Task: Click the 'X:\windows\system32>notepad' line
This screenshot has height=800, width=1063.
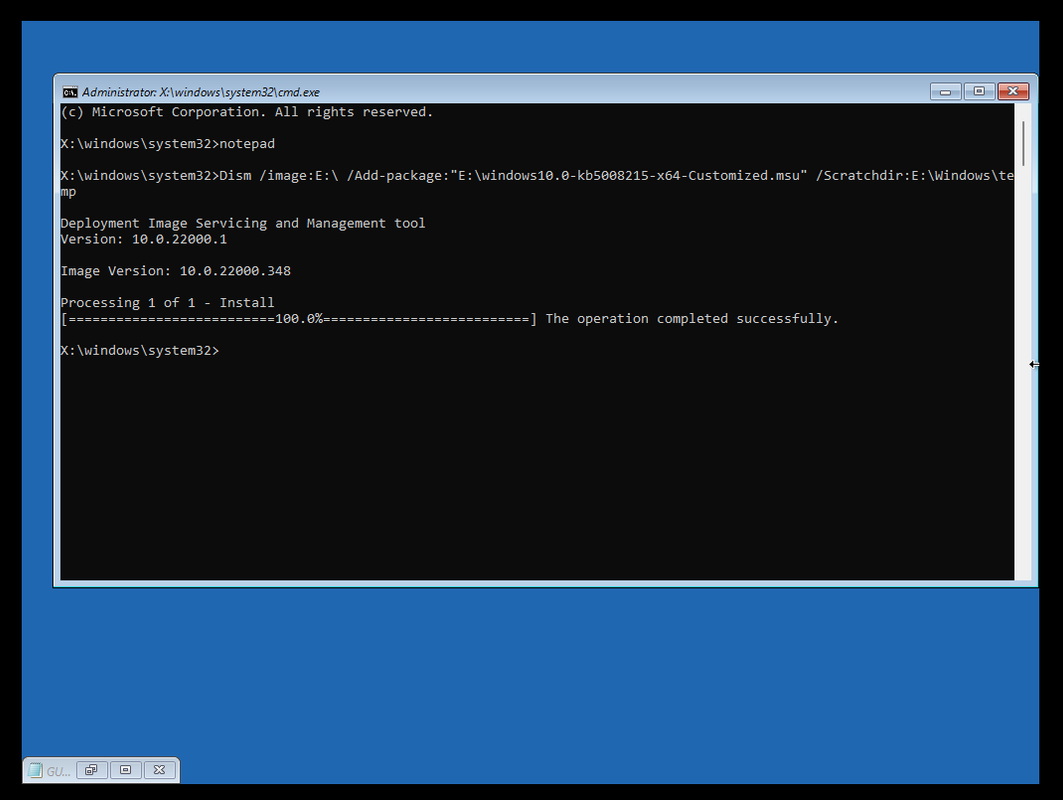Action: [167, 144]
